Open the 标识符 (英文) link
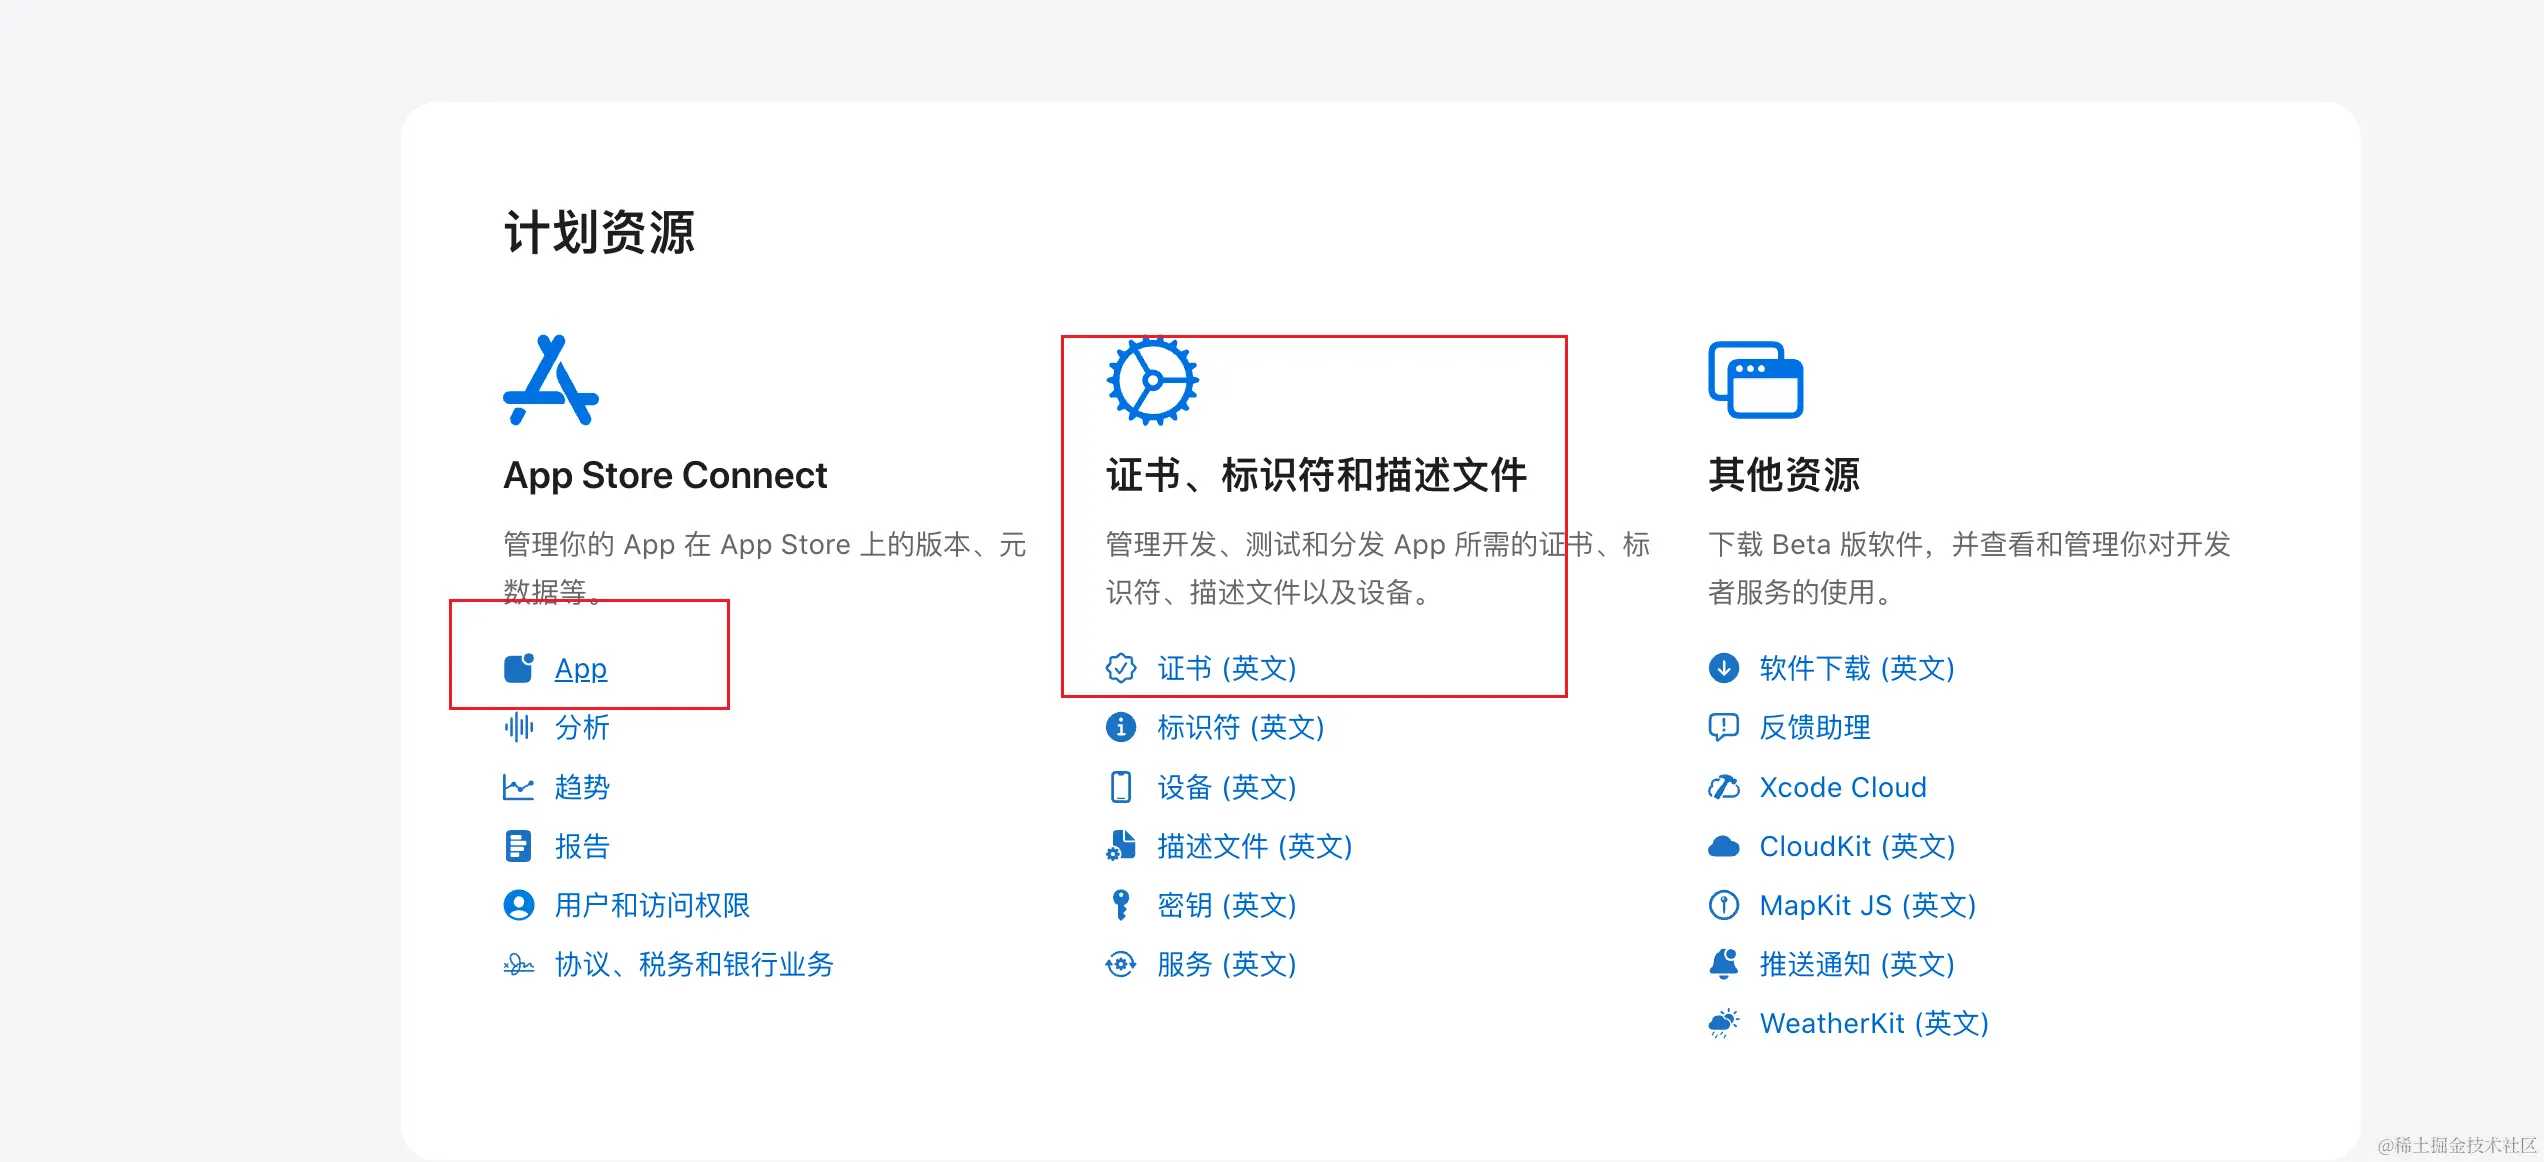The image size is (2544, 1162). tap(1241, 727)
